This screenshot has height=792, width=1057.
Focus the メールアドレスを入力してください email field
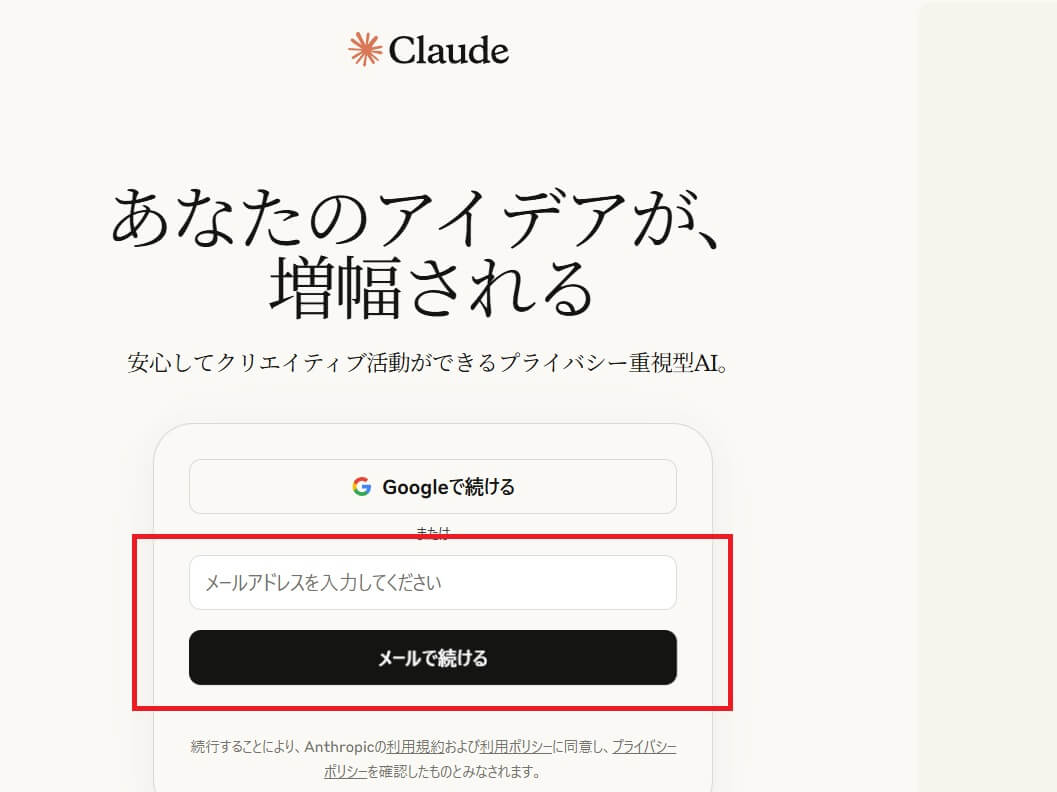[433, 582]
